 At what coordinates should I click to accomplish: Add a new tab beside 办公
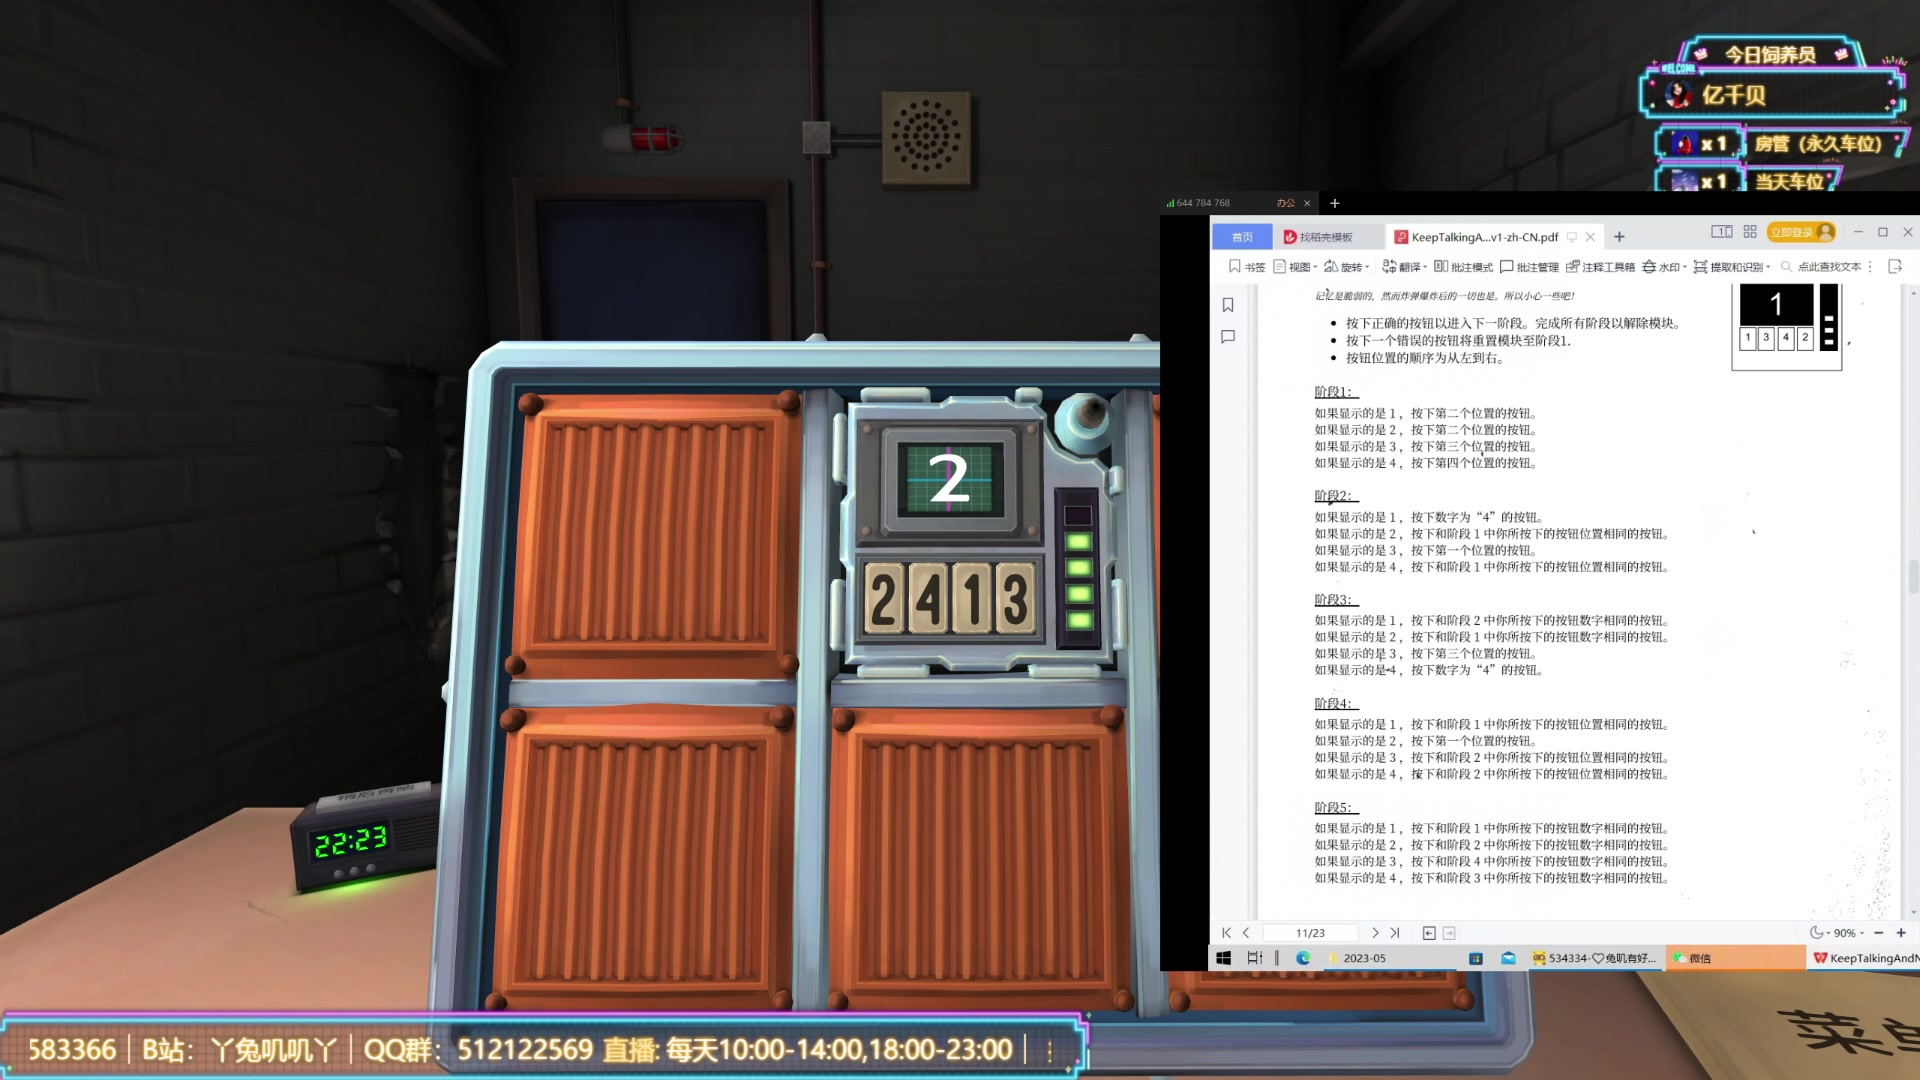pyautogui.click(x=1334, y=203)
